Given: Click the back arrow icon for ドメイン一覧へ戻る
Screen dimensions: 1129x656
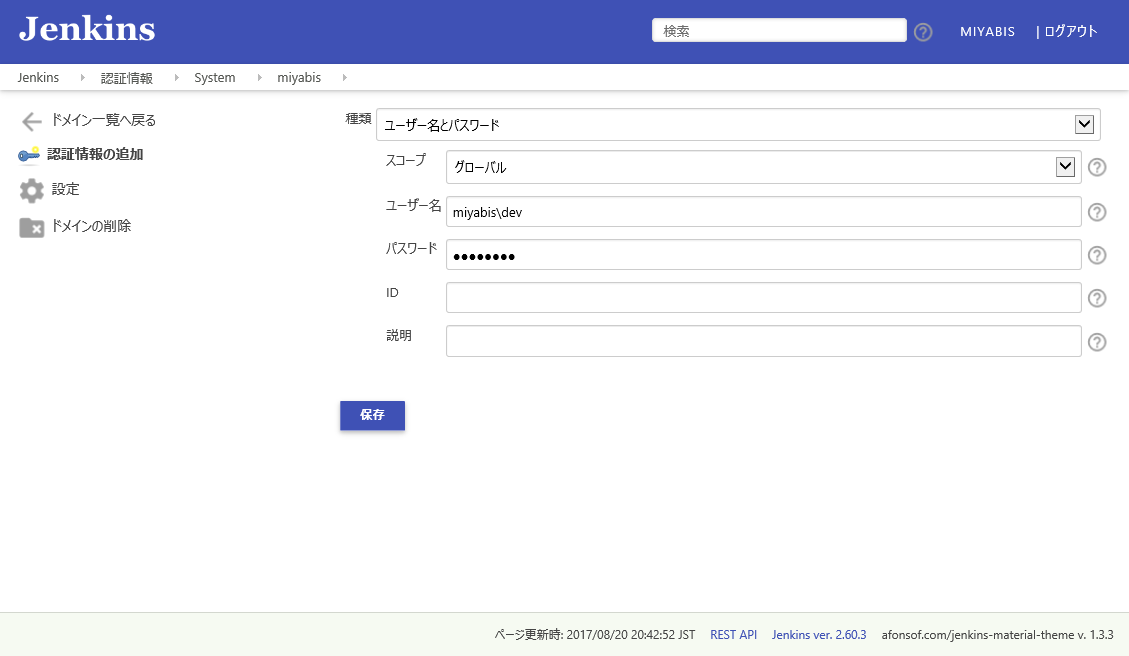Looking at the screenshot, I should [x=32, y=121].
